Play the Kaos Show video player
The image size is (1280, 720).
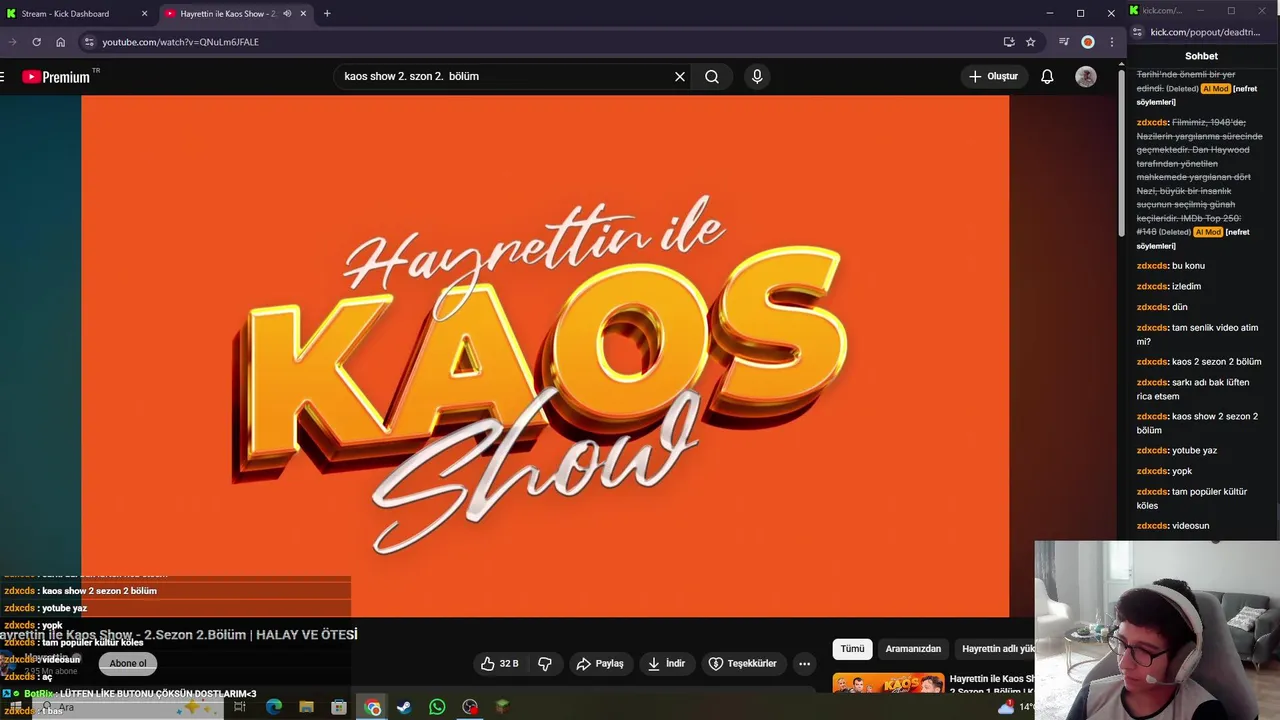tap(545, 356)
